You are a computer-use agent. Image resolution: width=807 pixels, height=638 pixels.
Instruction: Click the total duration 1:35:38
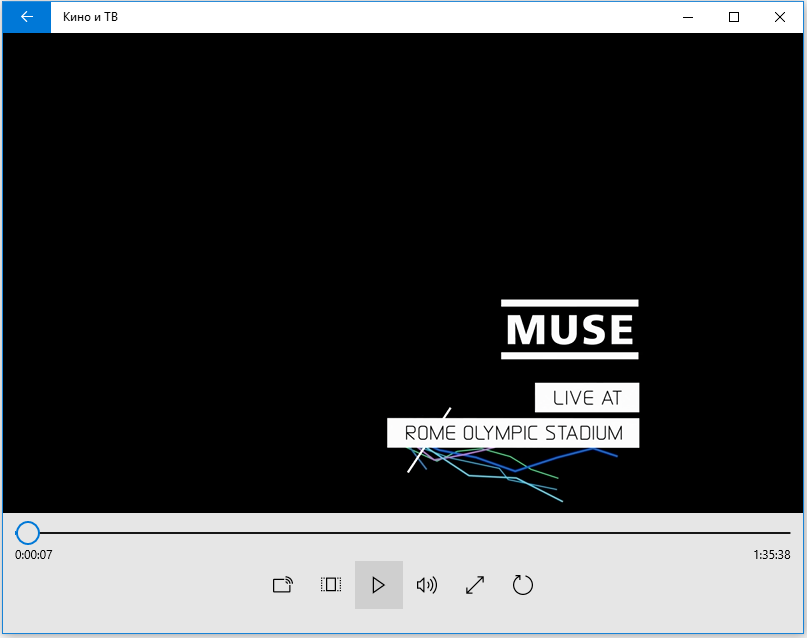coord(771,554)
